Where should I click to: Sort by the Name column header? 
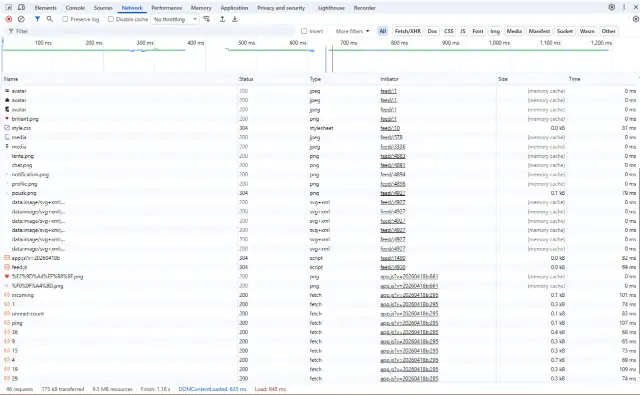pos(119,79)
